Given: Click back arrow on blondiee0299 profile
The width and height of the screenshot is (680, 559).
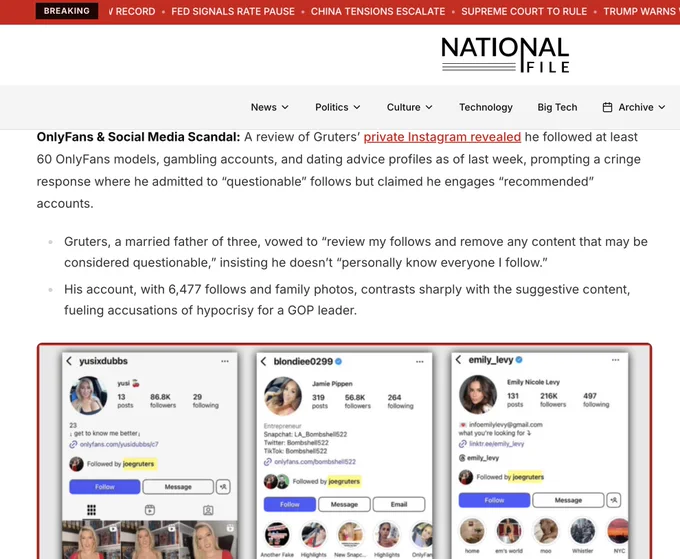Looking at the screenshot, I should tap(264, 361).
